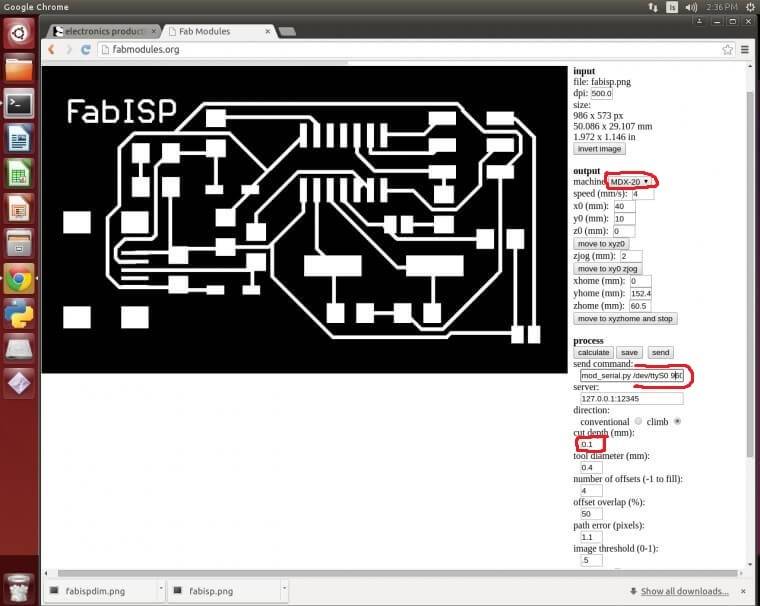The image size is (760, 606).
Task: Open a new Chrome tab
Action: pos(287,32)
